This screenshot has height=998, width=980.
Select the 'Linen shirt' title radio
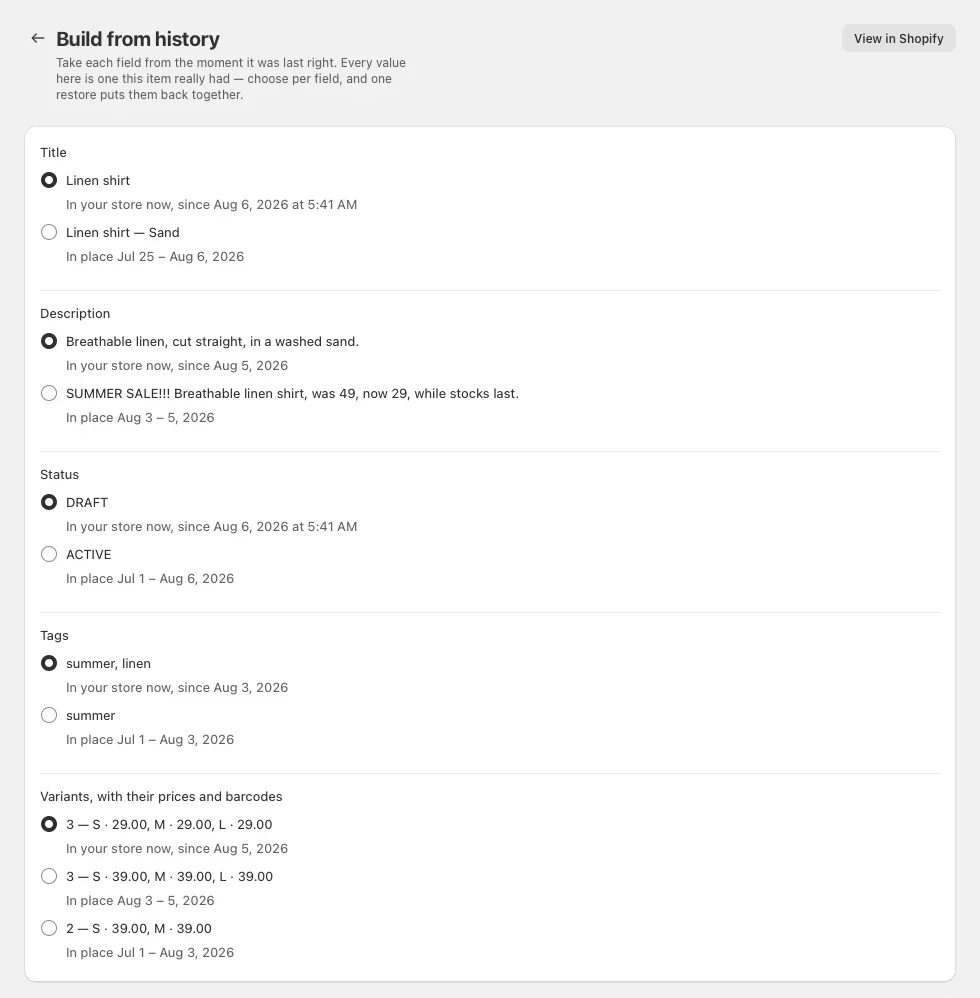[49, 180]
